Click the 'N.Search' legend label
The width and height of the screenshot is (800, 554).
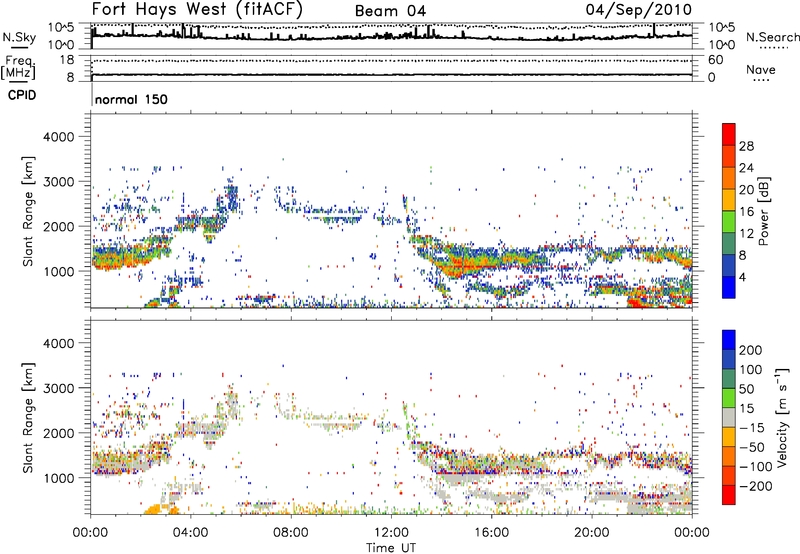772,37
